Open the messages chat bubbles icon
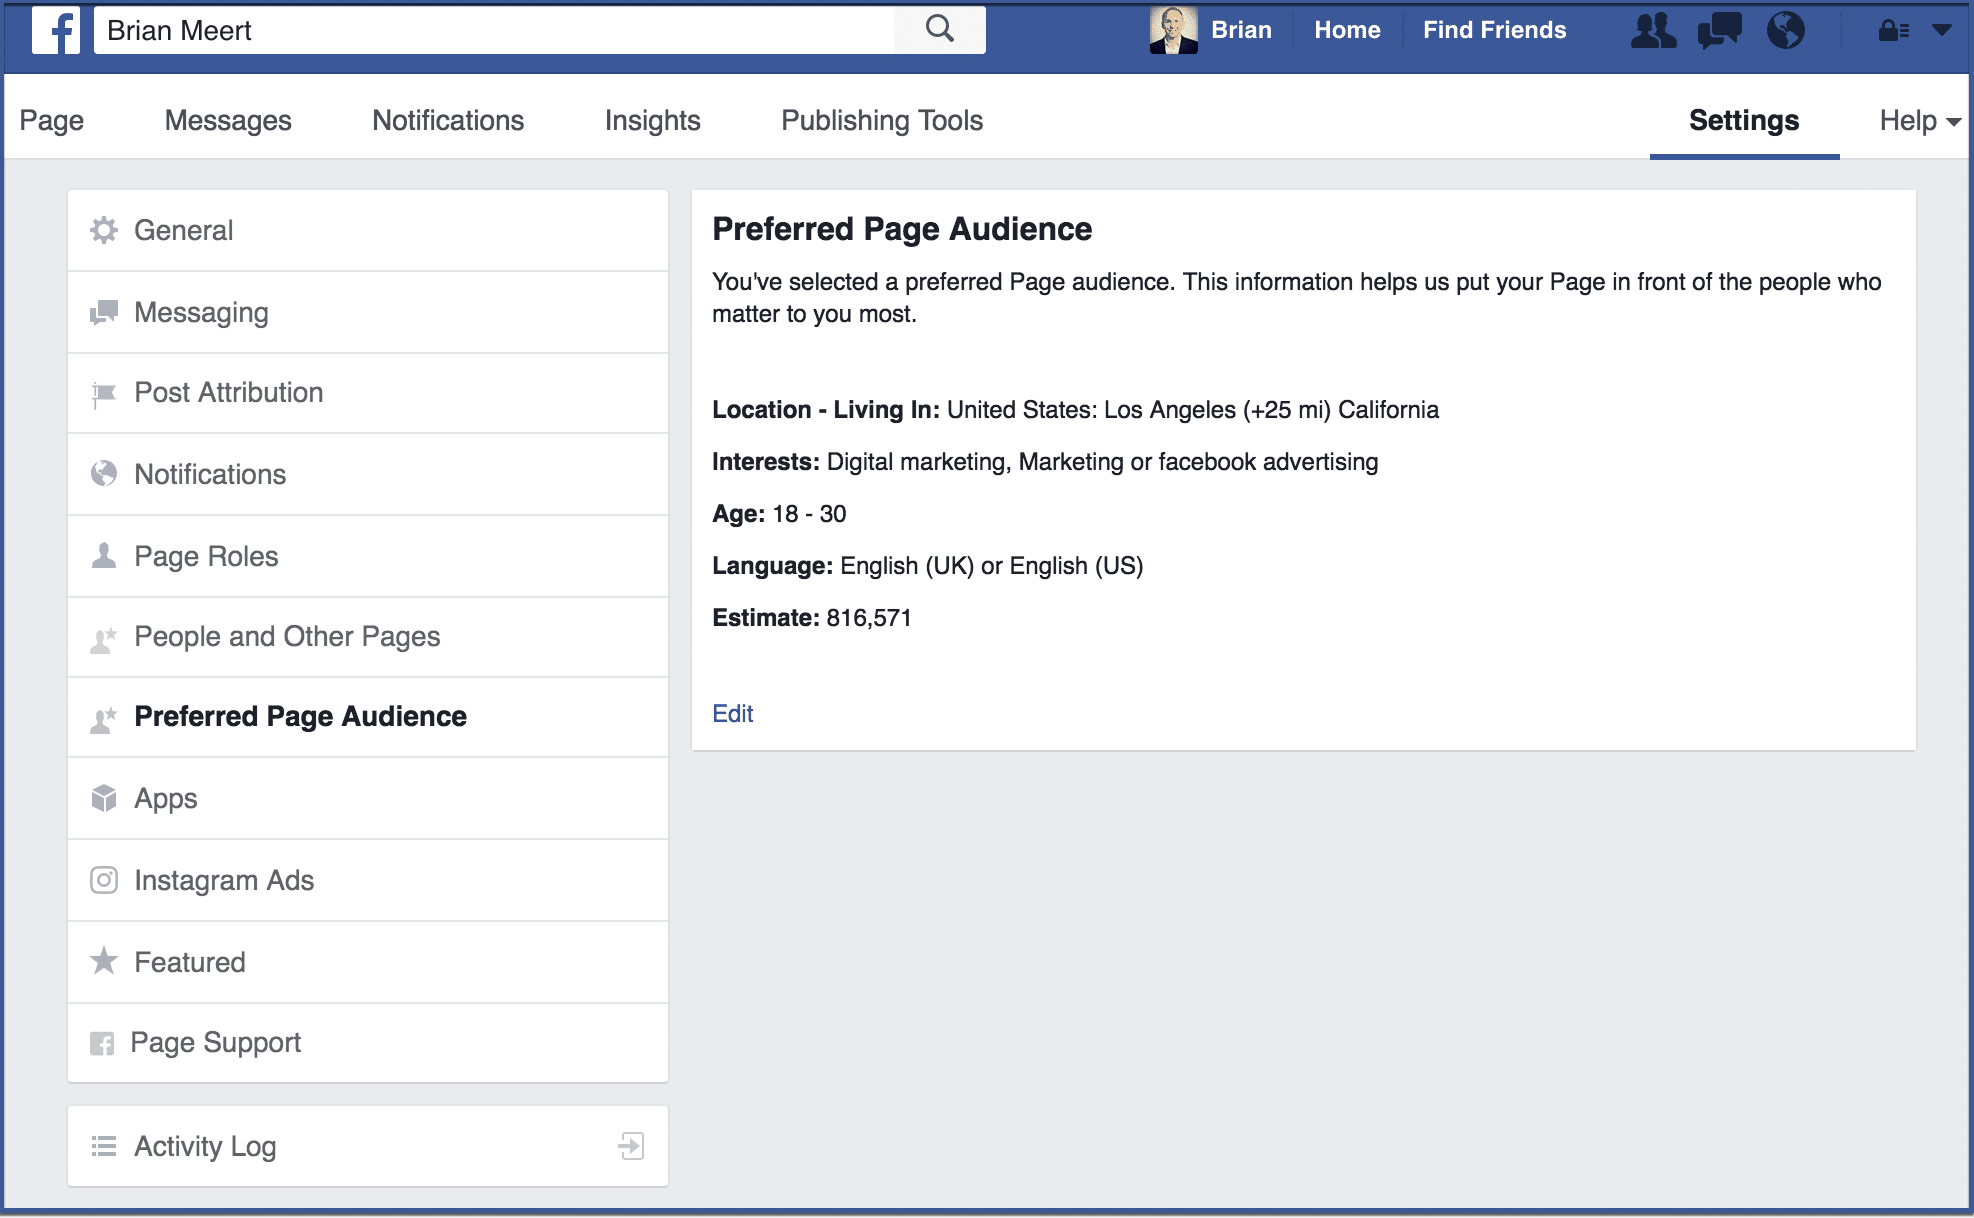Image resolution: width=1974 pixels, height=1218 pixels. [1719, 30]
